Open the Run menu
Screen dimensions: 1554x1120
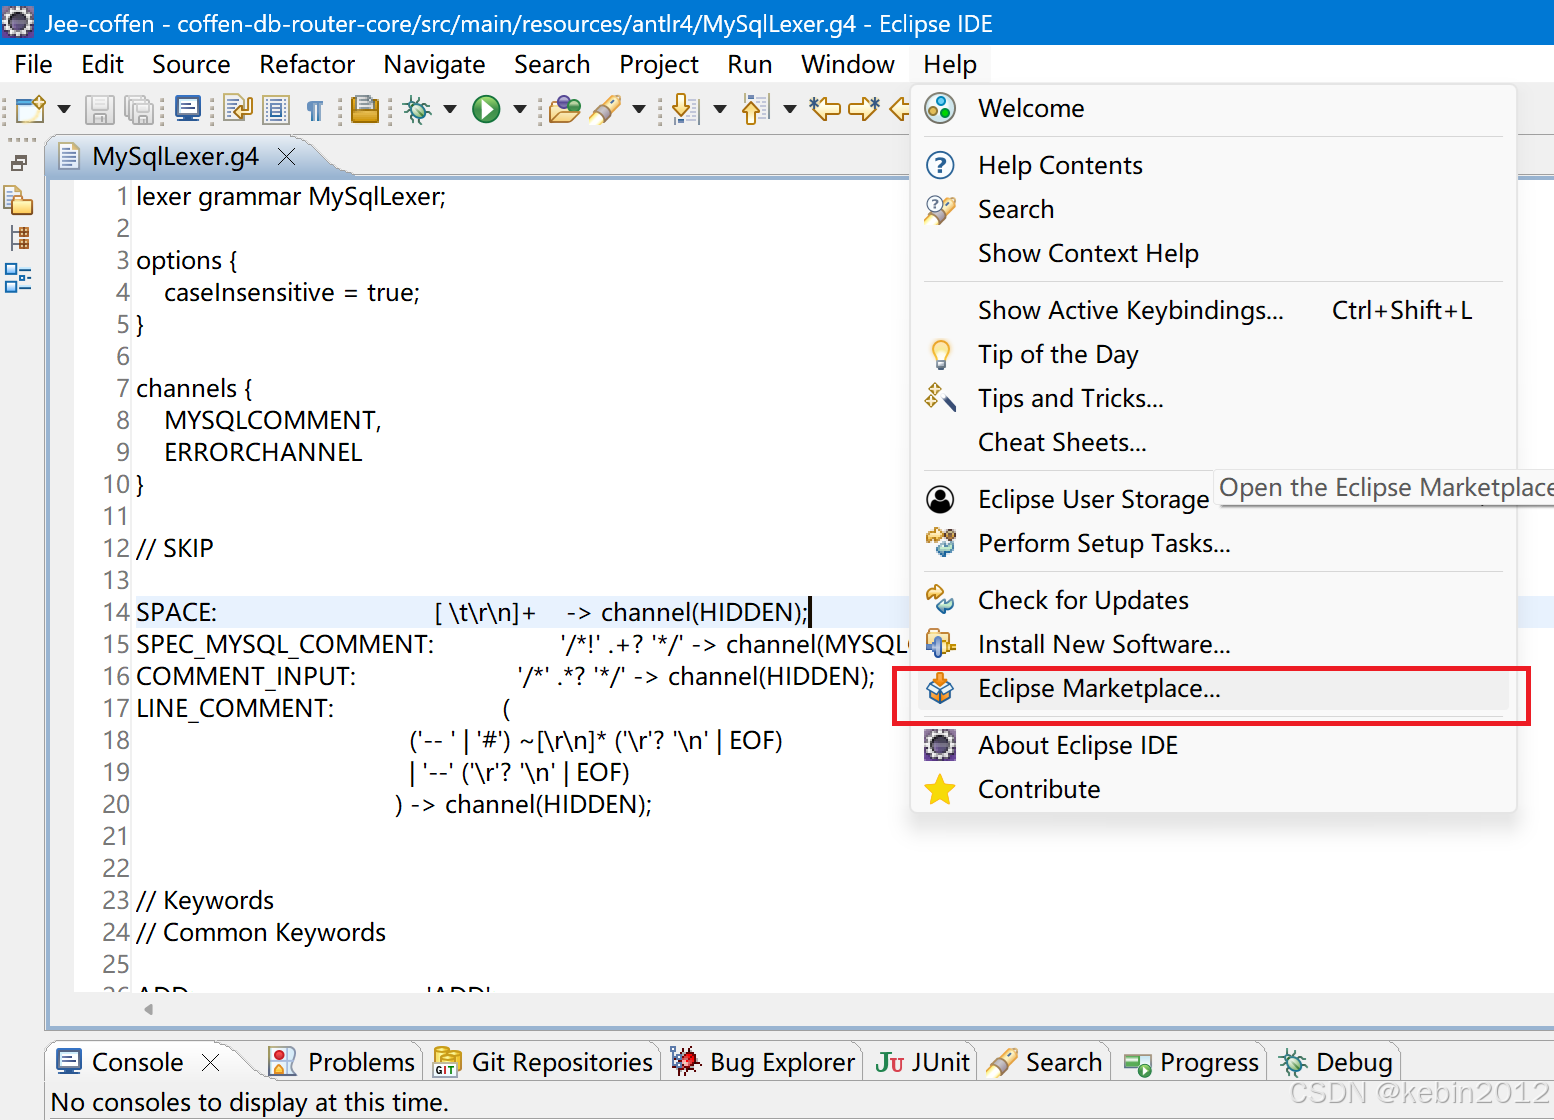pos(750,65)
